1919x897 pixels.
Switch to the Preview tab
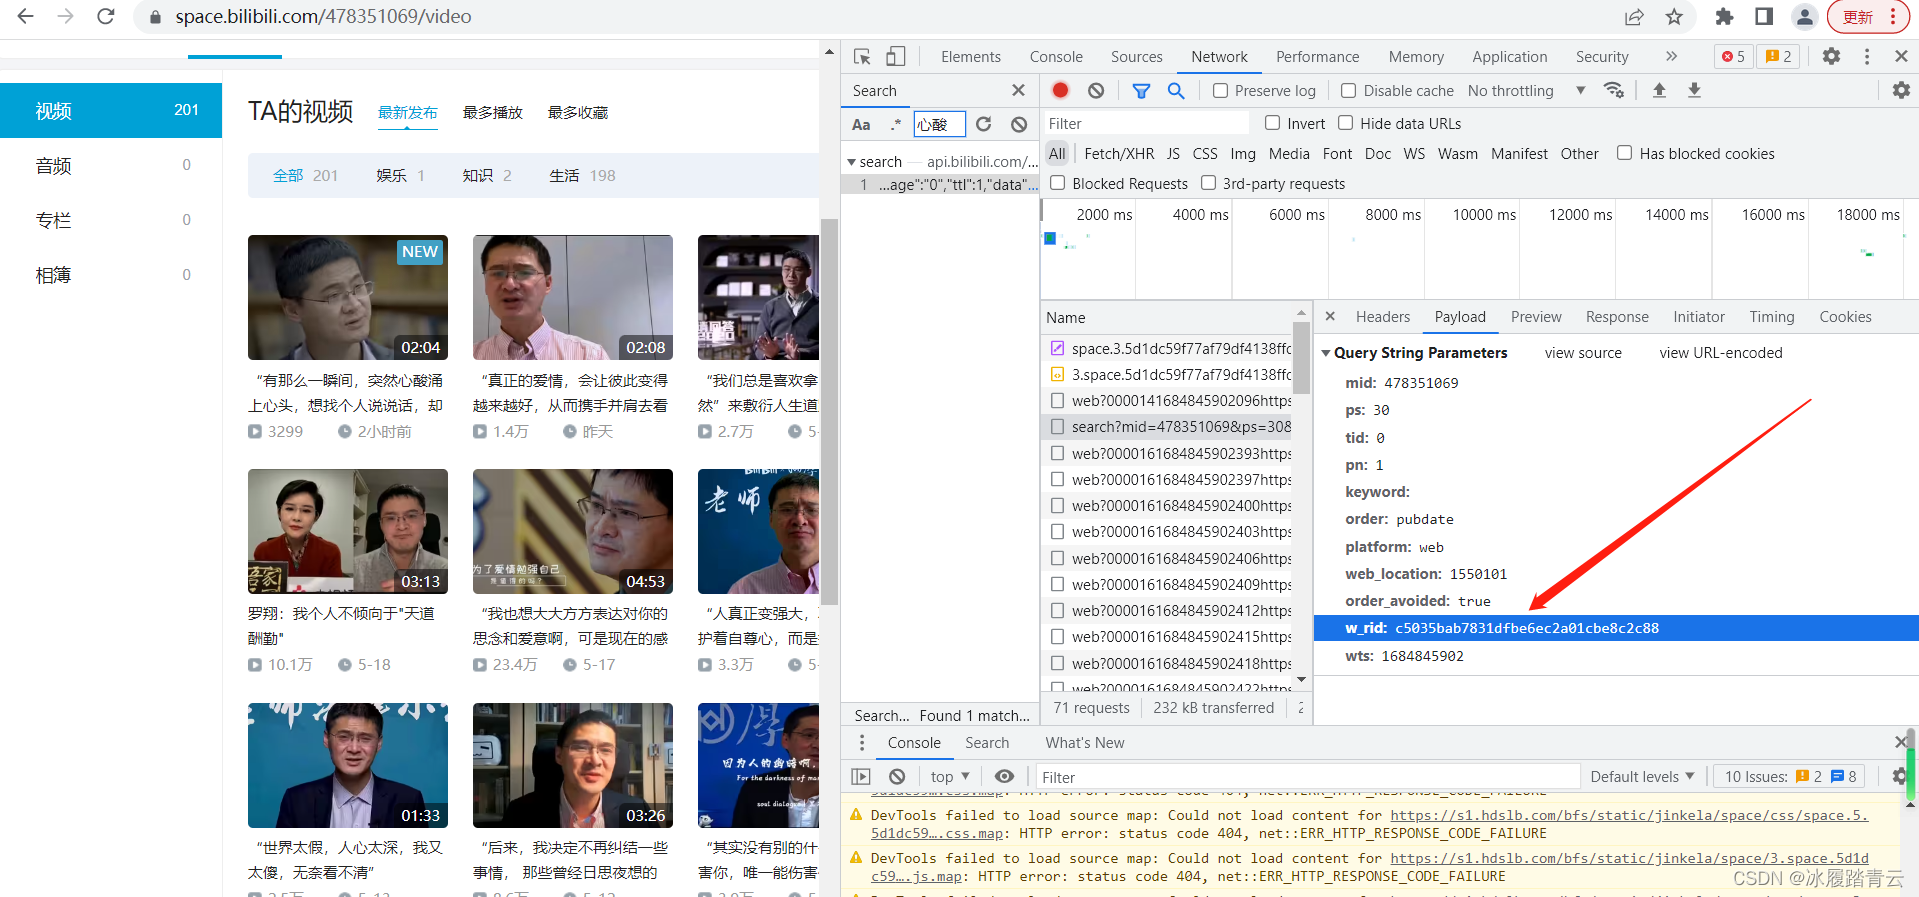coord(1536,316)
